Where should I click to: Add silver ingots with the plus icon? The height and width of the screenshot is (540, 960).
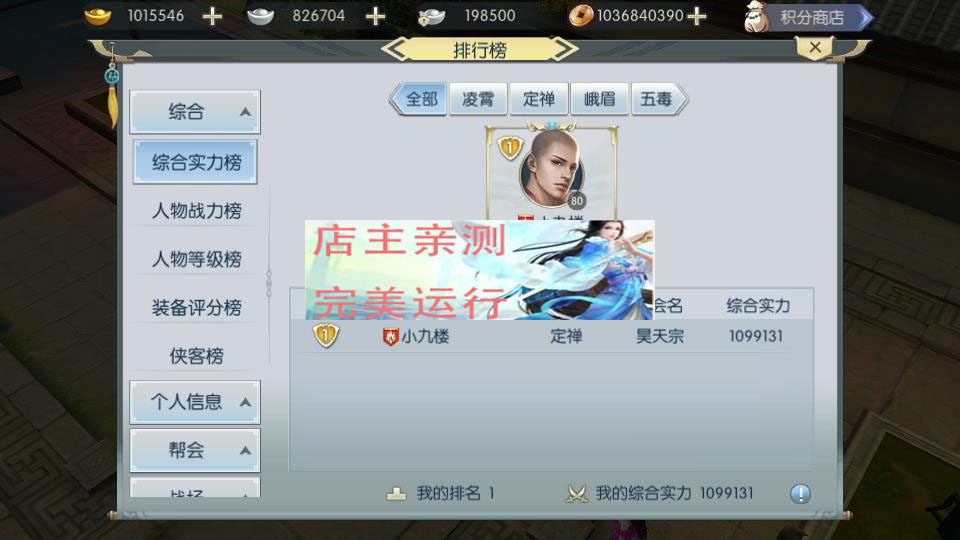[x=375, y=16]
